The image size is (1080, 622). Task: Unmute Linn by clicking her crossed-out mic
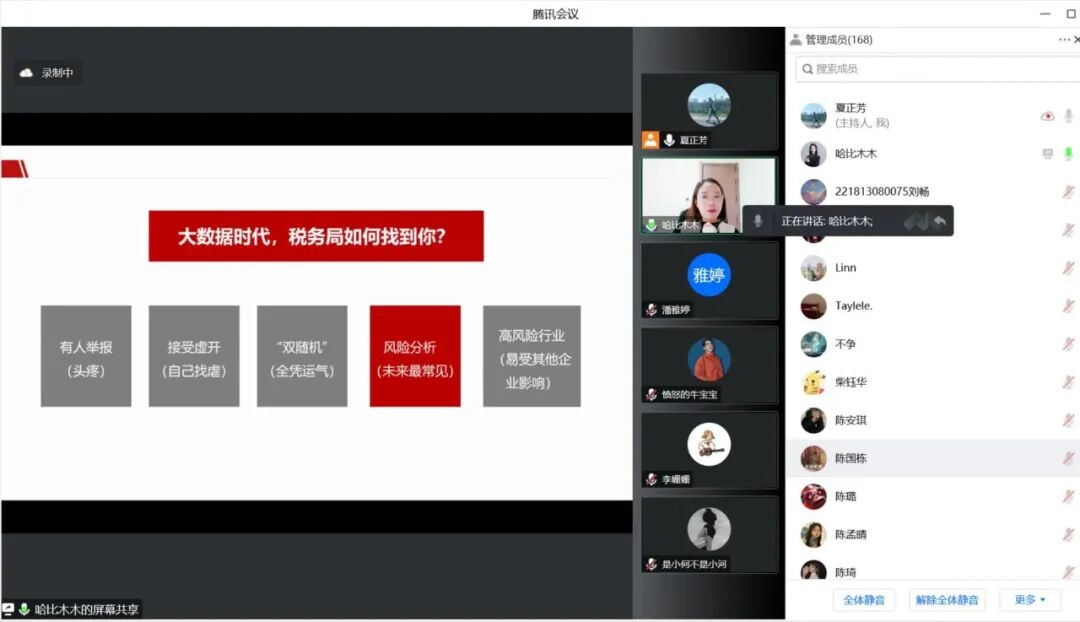pos(1068,267)
